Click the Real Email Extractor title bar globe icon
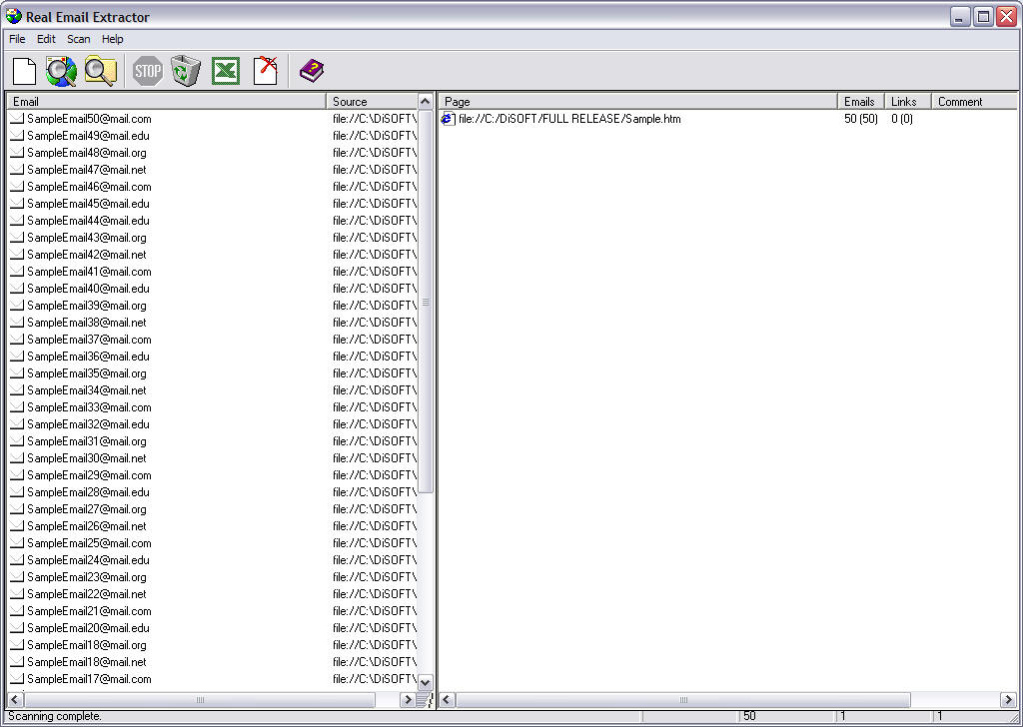Screen dimensions: 1023x727 tap(14, 16)
